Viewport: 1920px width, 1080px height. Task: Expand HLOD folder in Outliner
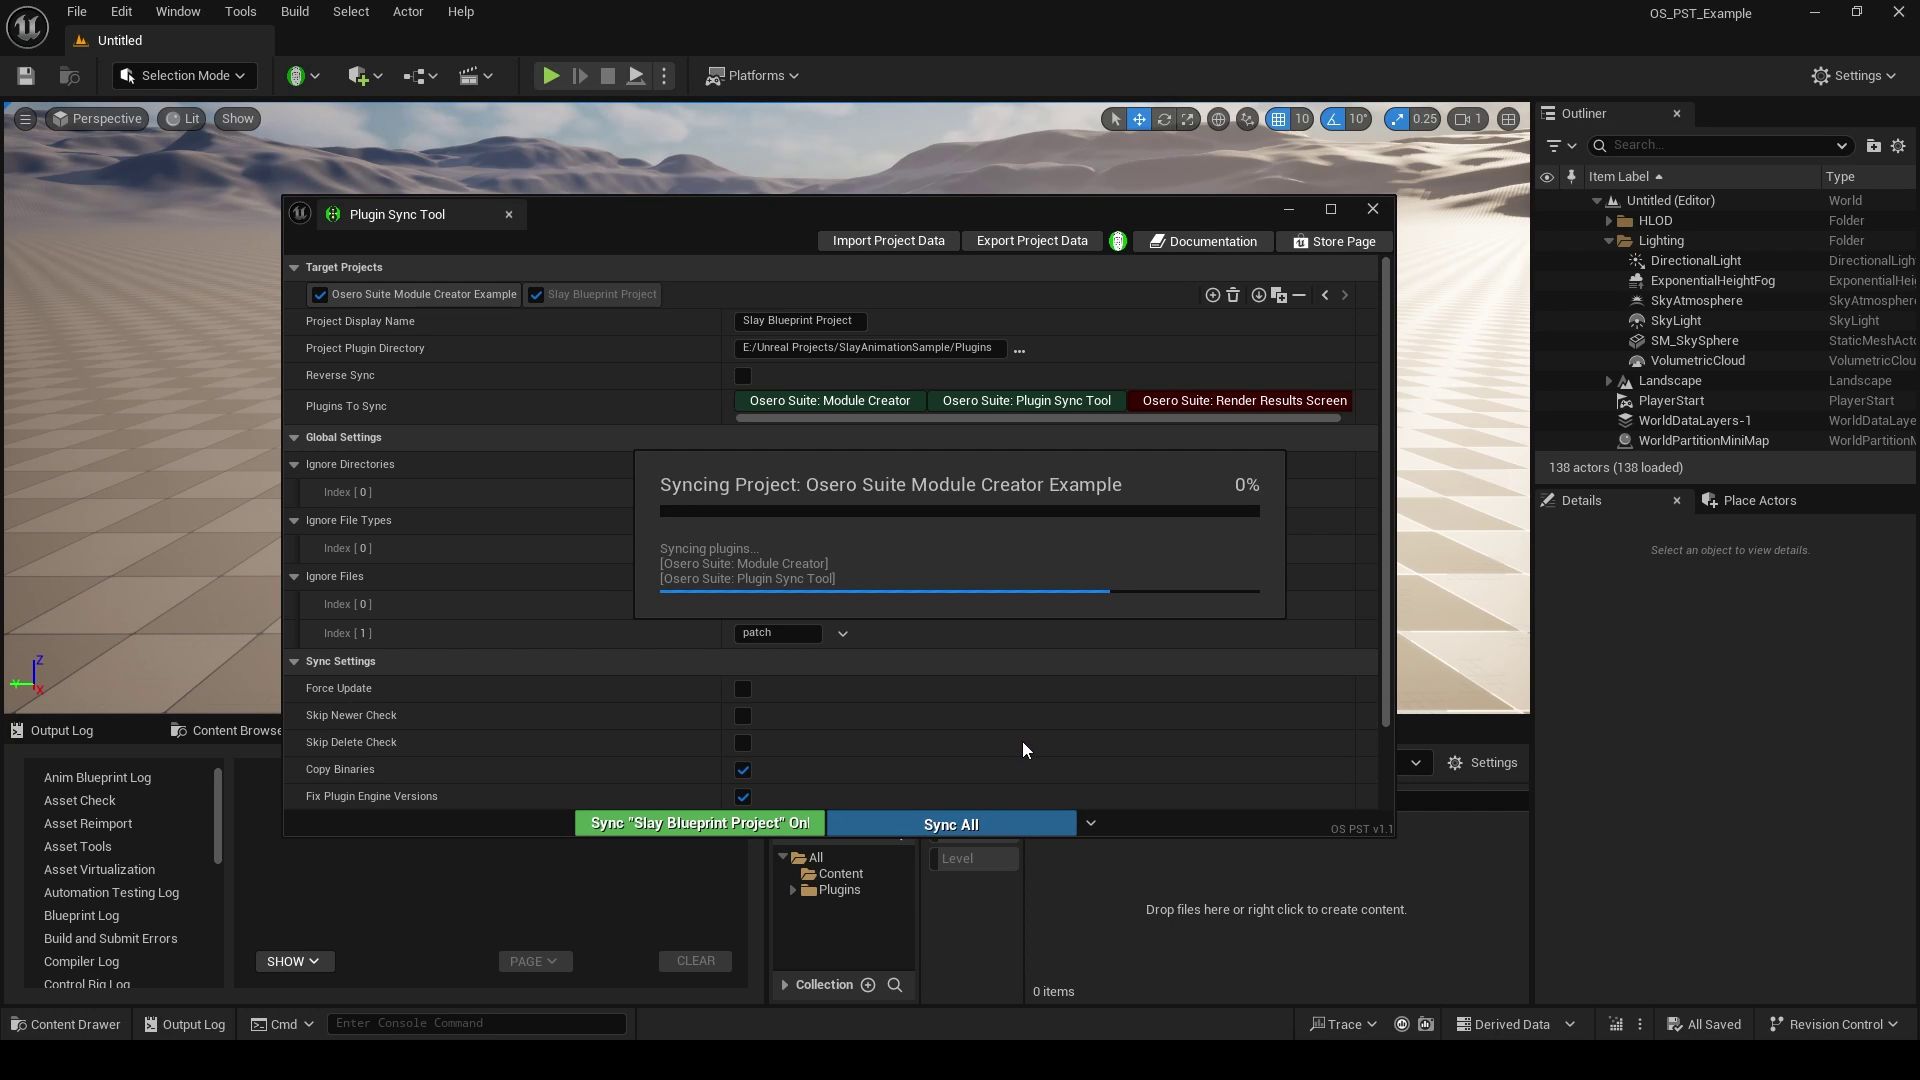[1608, 221]
